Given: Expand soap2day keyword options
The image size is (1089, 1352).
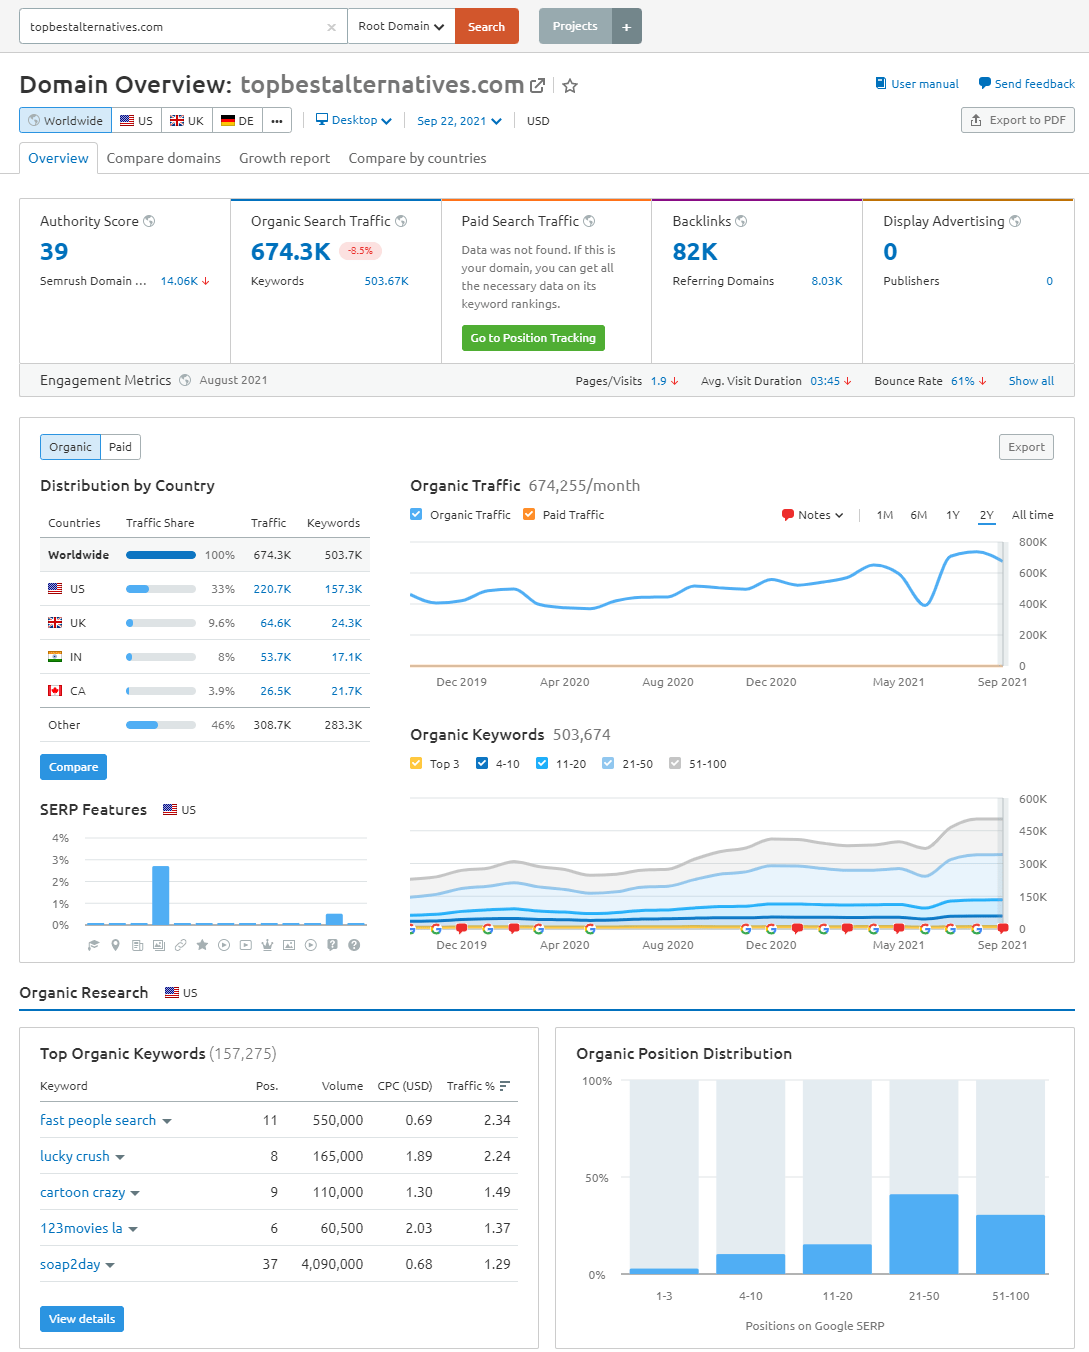Looking at the screenshot, I should click(110, 1265).
